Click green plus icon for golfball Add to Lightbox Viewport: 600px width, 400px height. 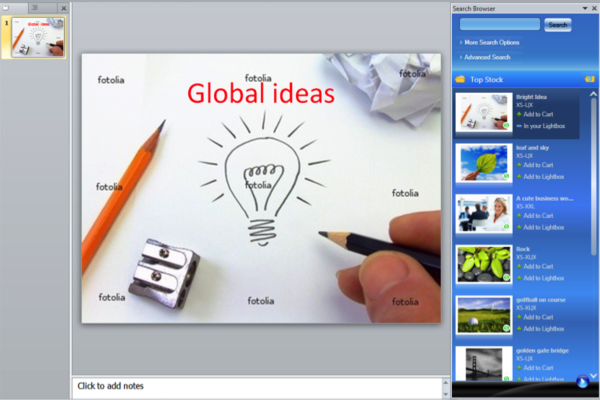(519, 329)
